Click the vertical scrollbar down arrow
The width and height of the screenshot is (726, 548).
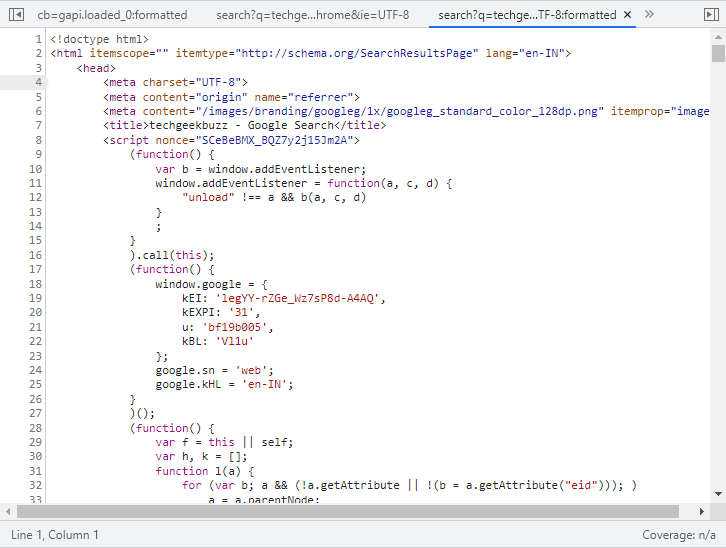[718, 494]
